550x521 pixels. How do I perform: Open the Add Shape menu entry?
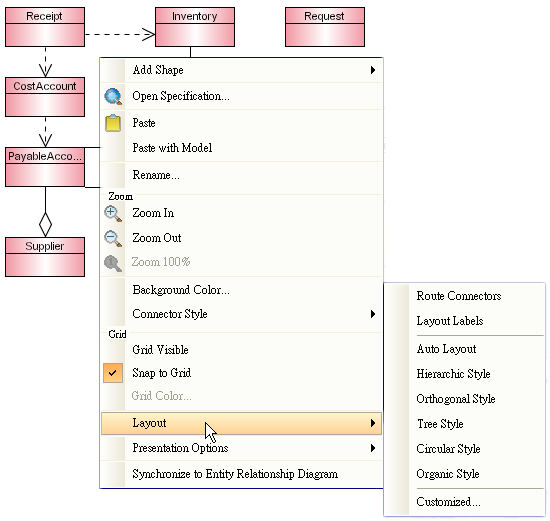pyautogui.click(x=241, y=70)
